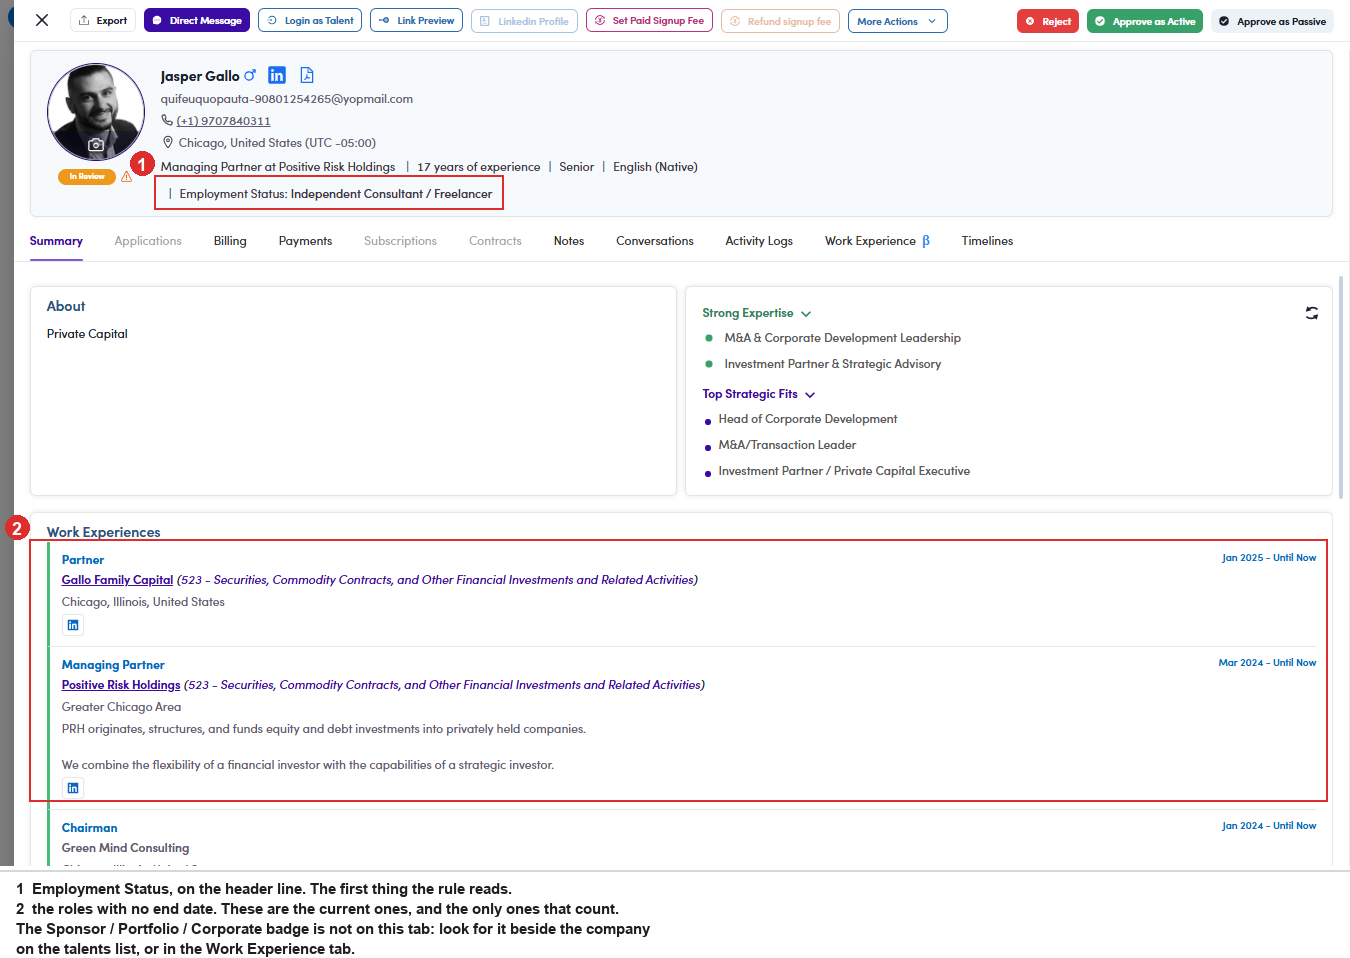Click the location pin icon by Chicago
Image resolution: width=1350 pixels, height=958 pixels.
coord(168,142)
